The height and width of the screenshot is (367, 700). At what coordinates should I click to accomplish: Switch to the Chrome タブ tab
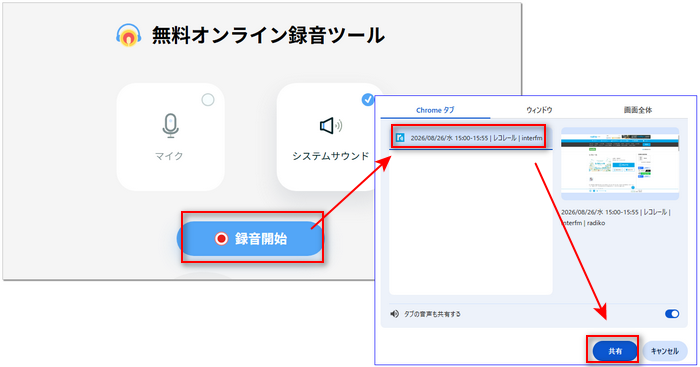click(x=435, y=110)
